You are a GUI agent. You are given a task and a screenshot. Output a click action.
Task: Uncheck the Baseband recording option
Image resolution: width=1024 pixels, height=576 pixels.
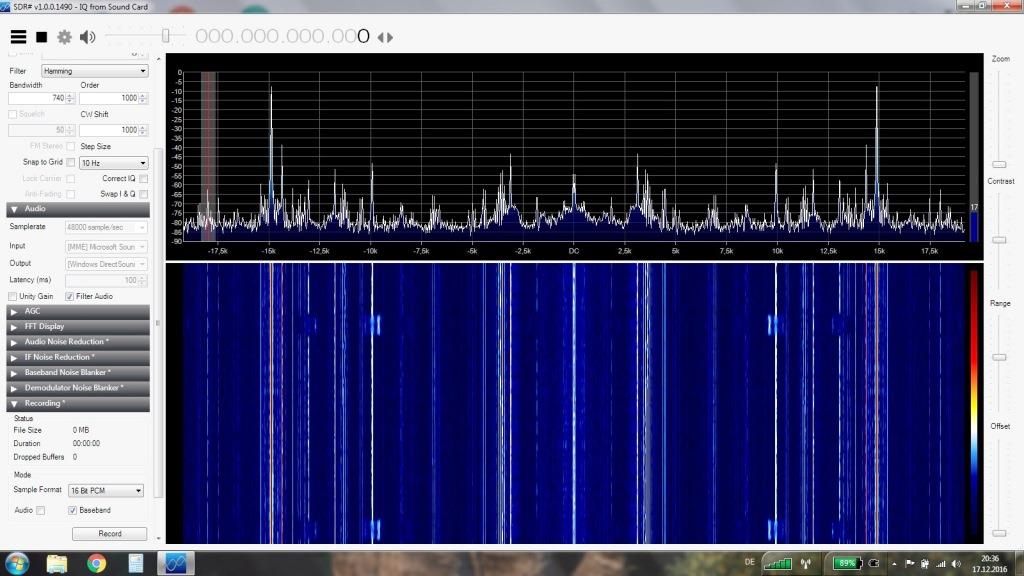pyautogui.click(x=71, y=510)
